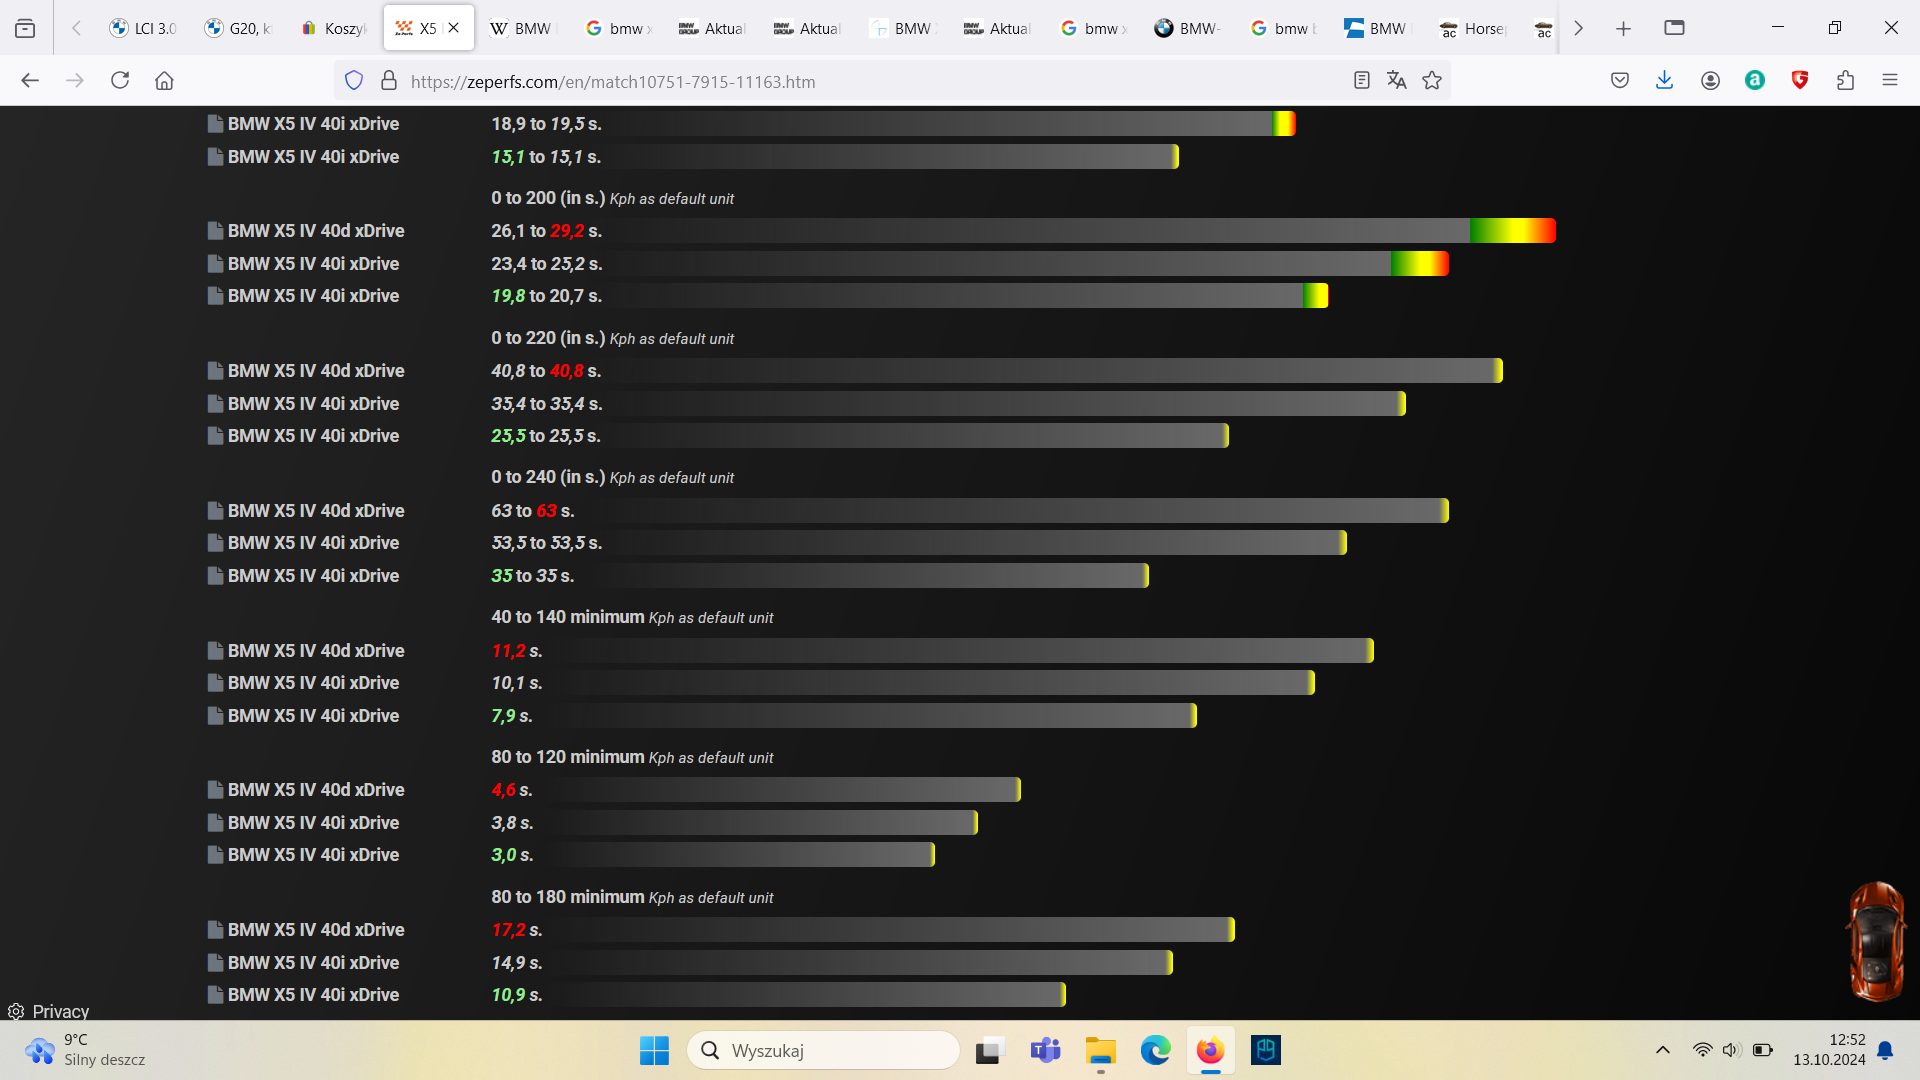Bookmark this page with the star
1920x1080 pixels.
pyautogui.click(x=1432, y=81)
